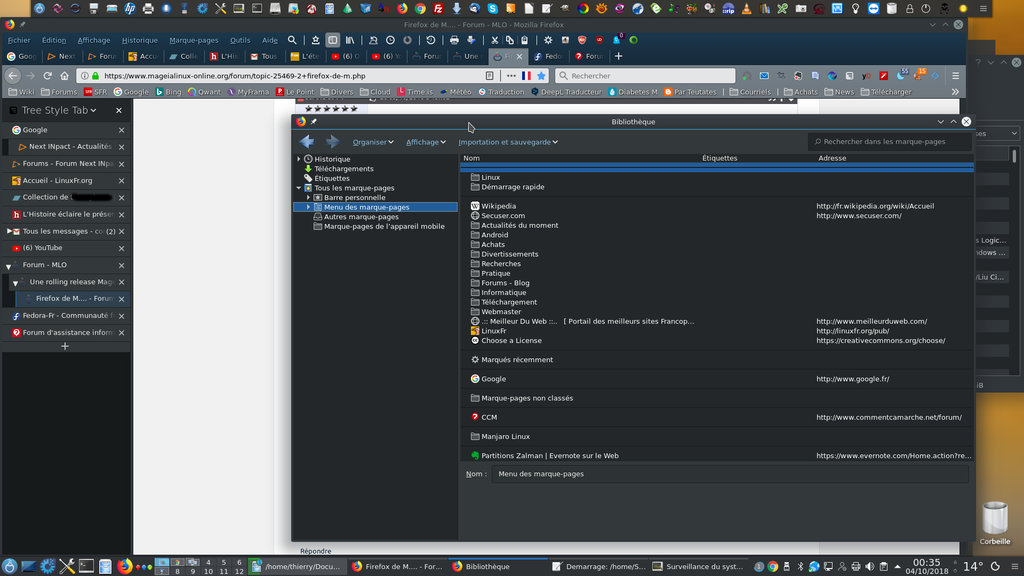The height and width of the screenshot is (576, 1024).
Task: Show more bookmarks toolbar items chevron
Action: (x=955, y=92)
